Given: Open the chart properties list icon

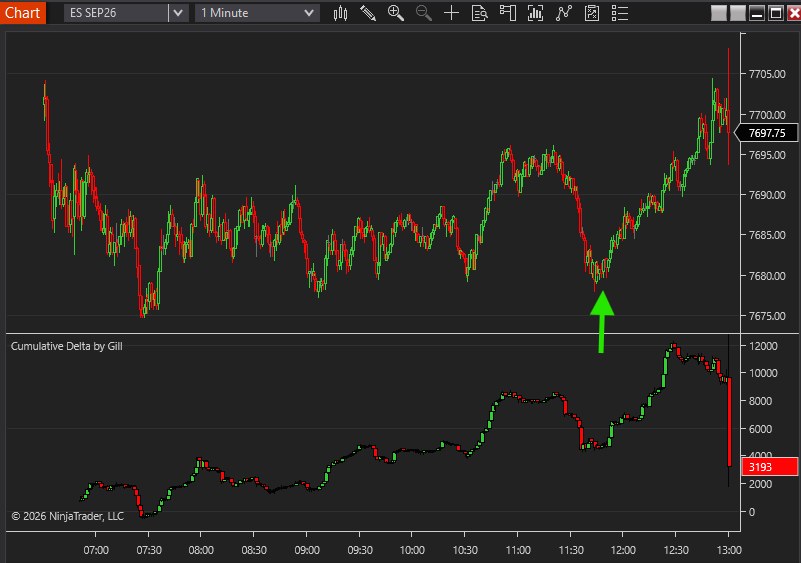Looking at the screenshot, I should (x=620, y=13).
